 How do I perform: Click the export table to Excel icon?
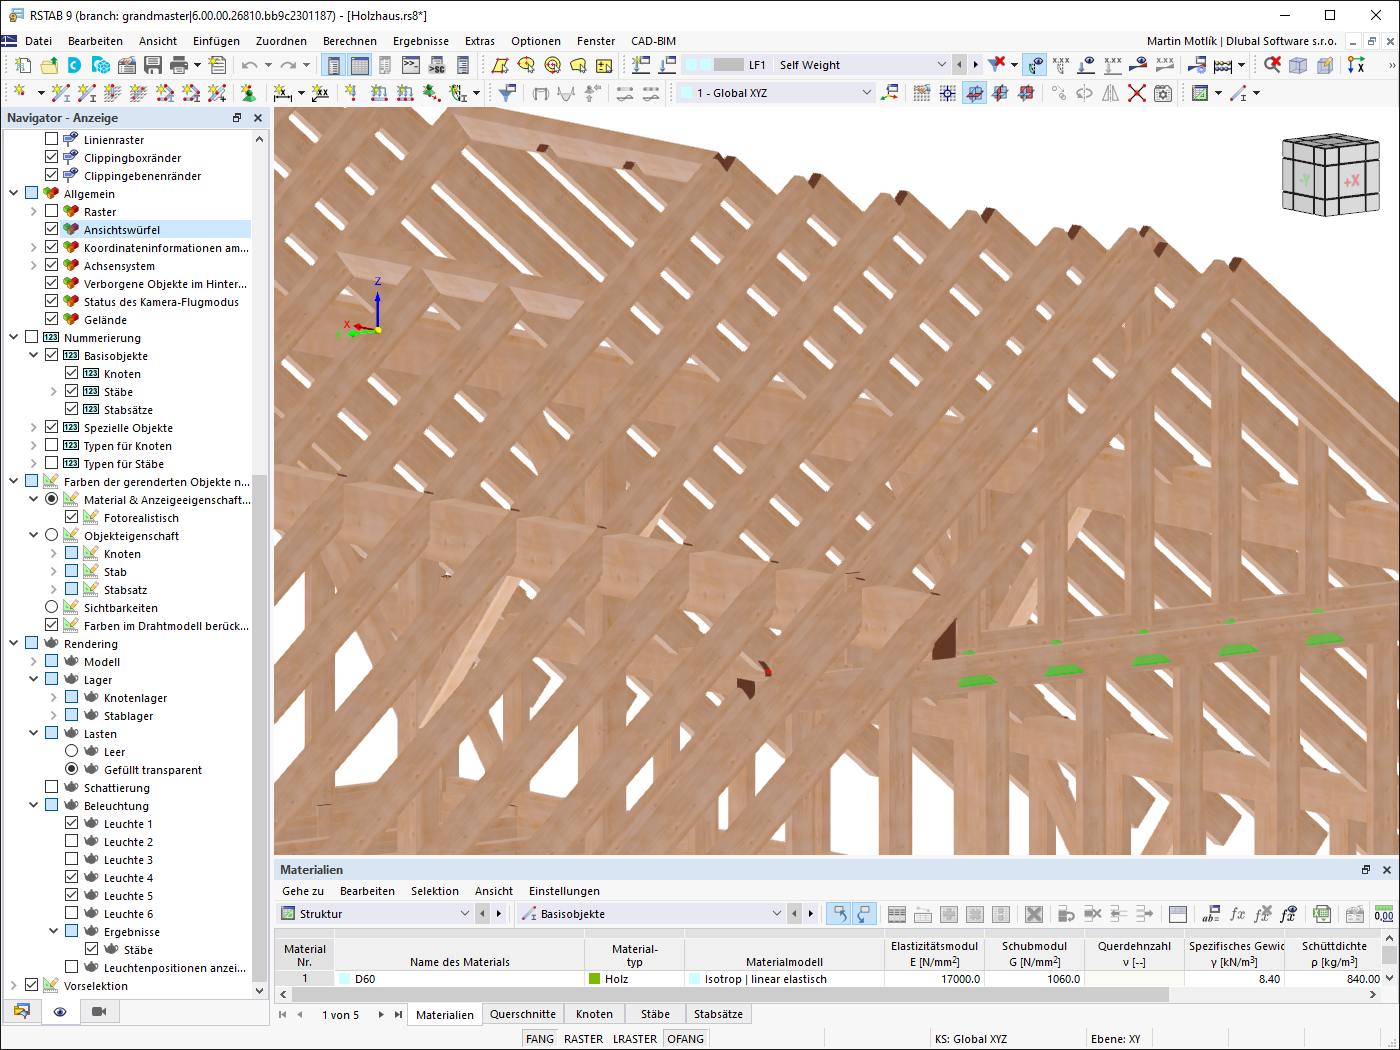[1322, 914]
